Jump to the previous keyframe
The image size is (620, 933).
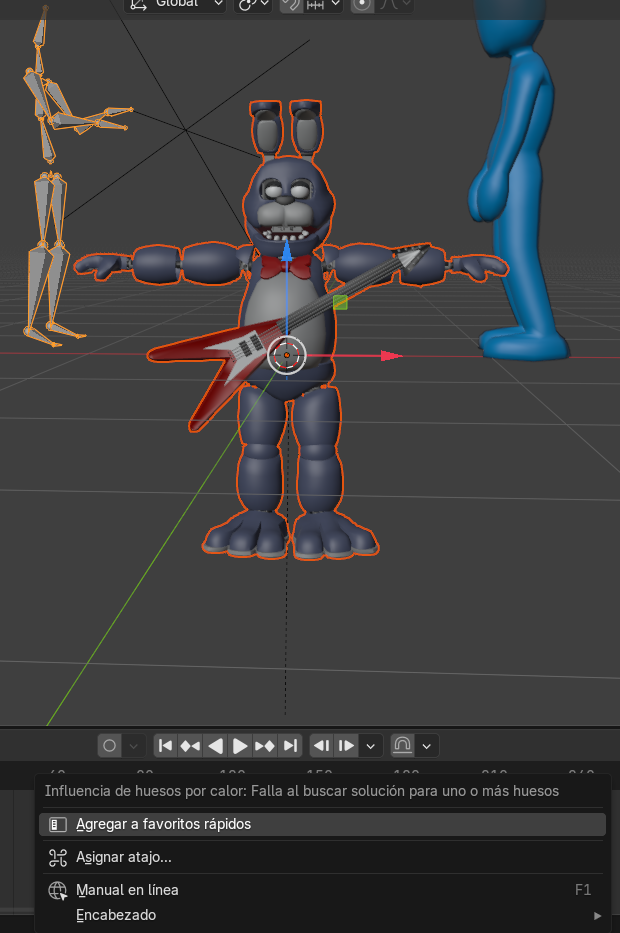[x=190, y=746]
